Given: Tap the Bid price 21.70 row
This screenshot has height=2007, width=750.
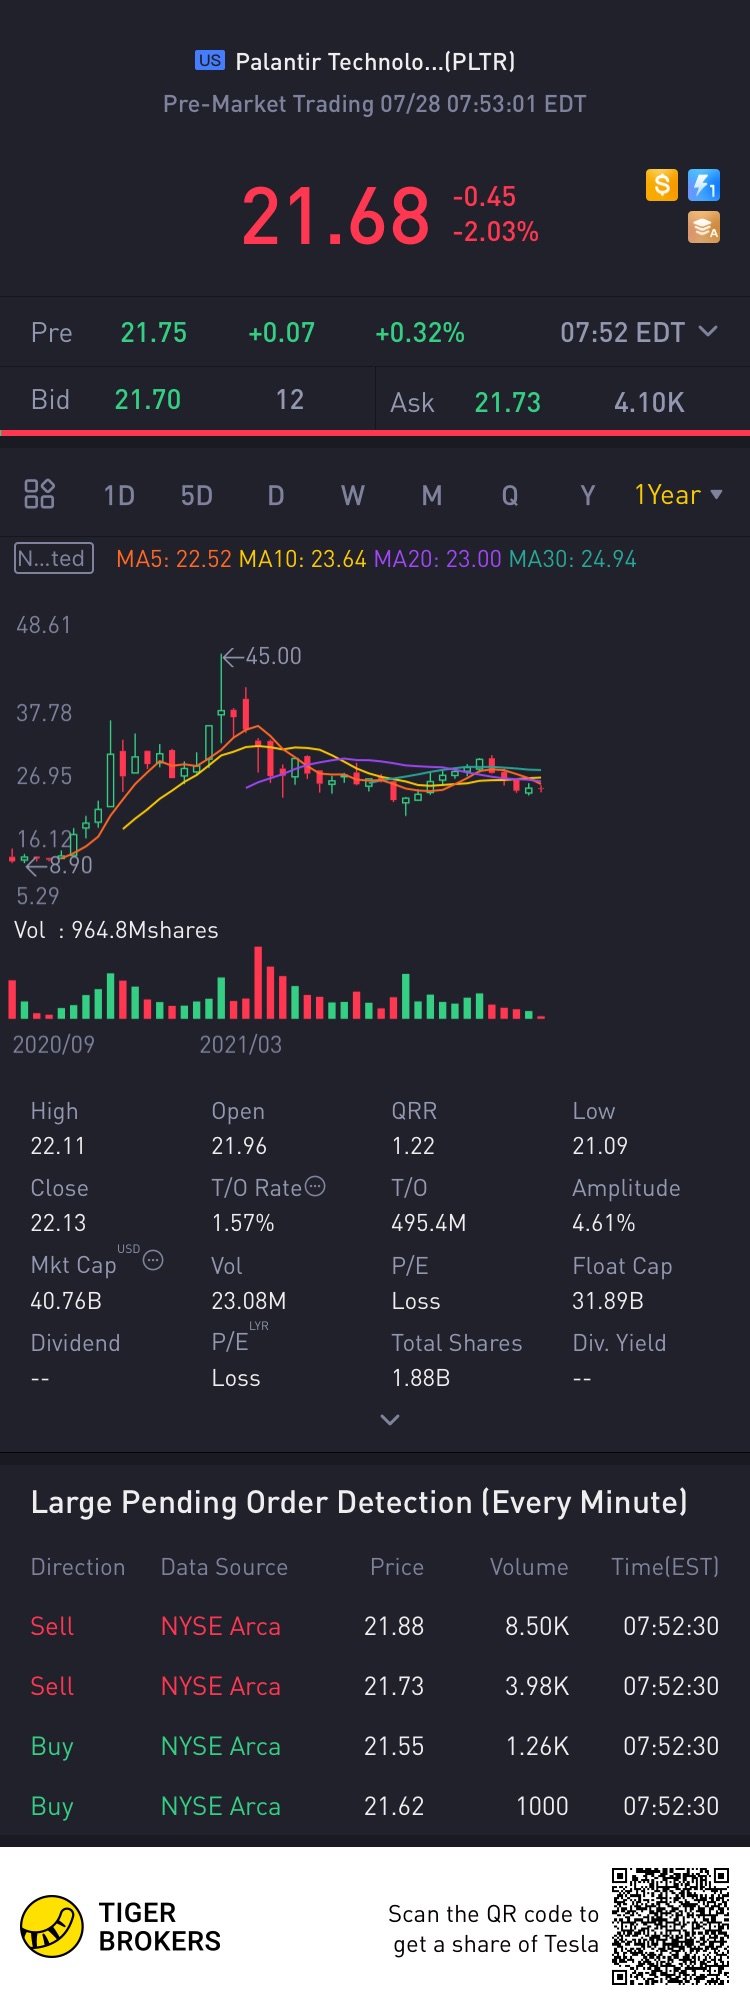Looking at the screenshot, I should tap(188, 400).
